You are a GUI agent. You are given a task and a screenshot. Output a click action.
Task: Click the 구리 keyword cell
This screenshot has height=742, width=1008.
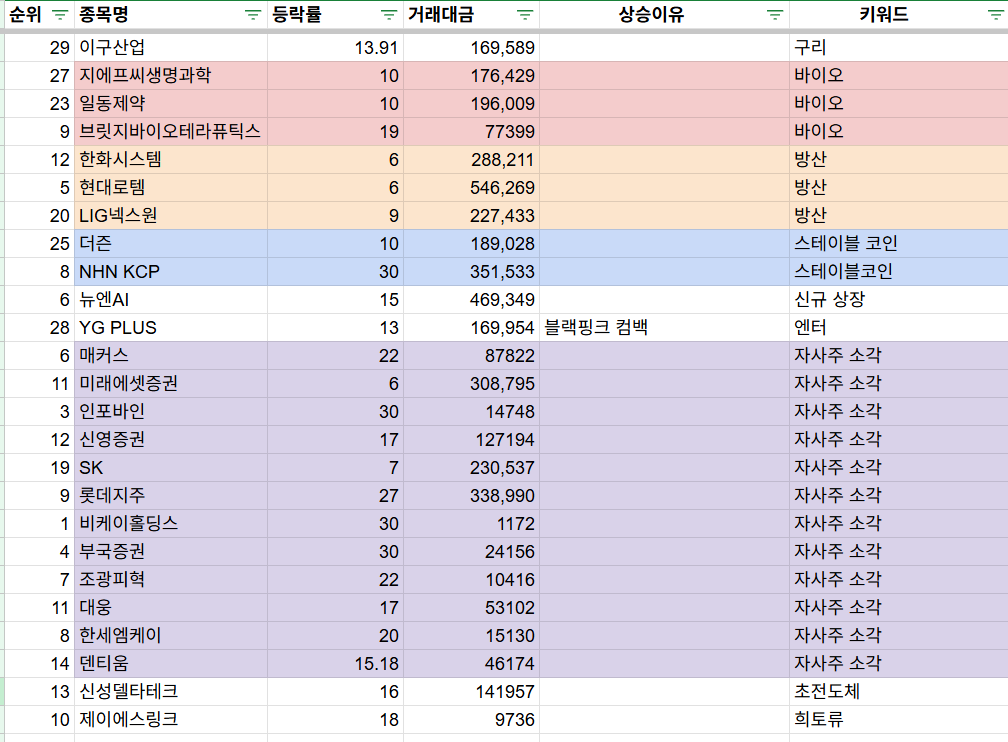click(x=899, y=48)
